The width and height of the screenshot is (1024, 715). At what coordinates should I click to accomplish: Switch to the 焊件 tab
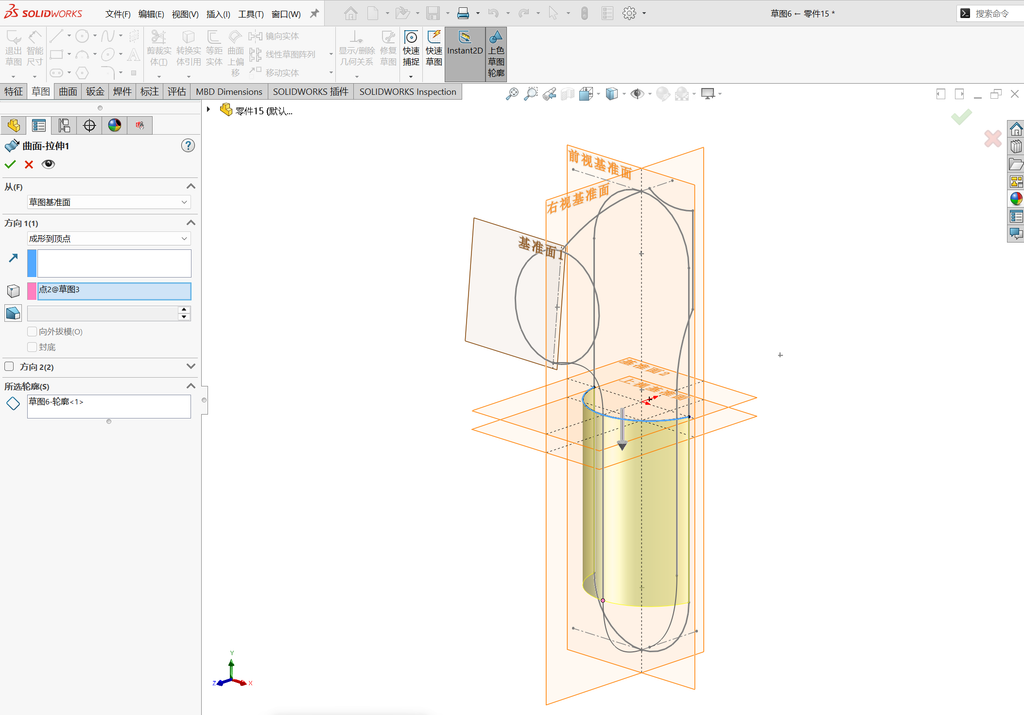(x=122, y=91)
